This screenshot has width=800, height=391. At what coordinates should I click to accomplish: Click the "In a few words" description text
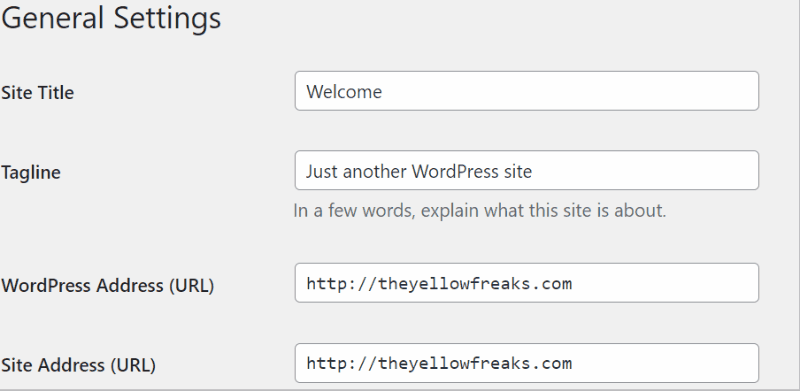click(480, 210)
